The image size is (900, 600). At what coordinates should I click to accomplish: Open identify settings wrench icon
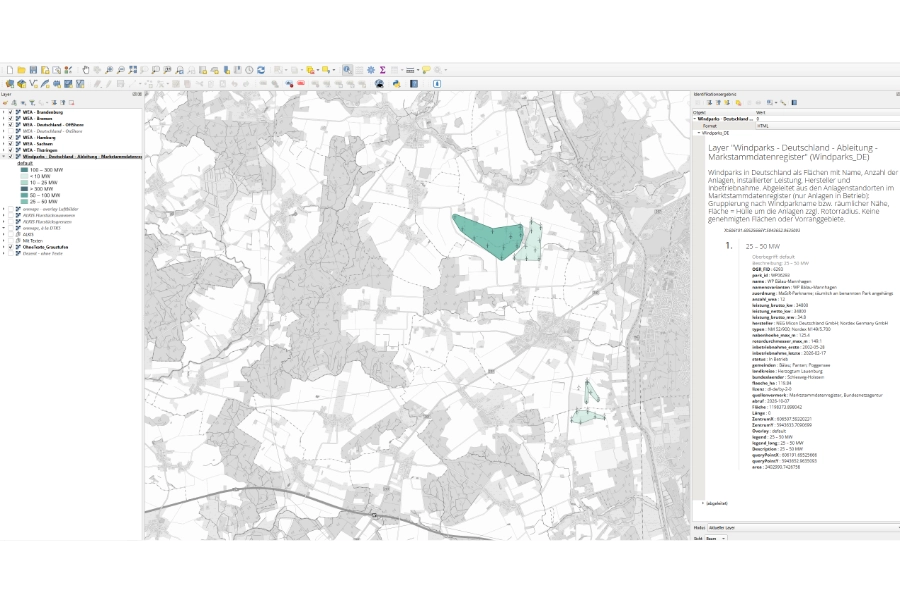783,103
